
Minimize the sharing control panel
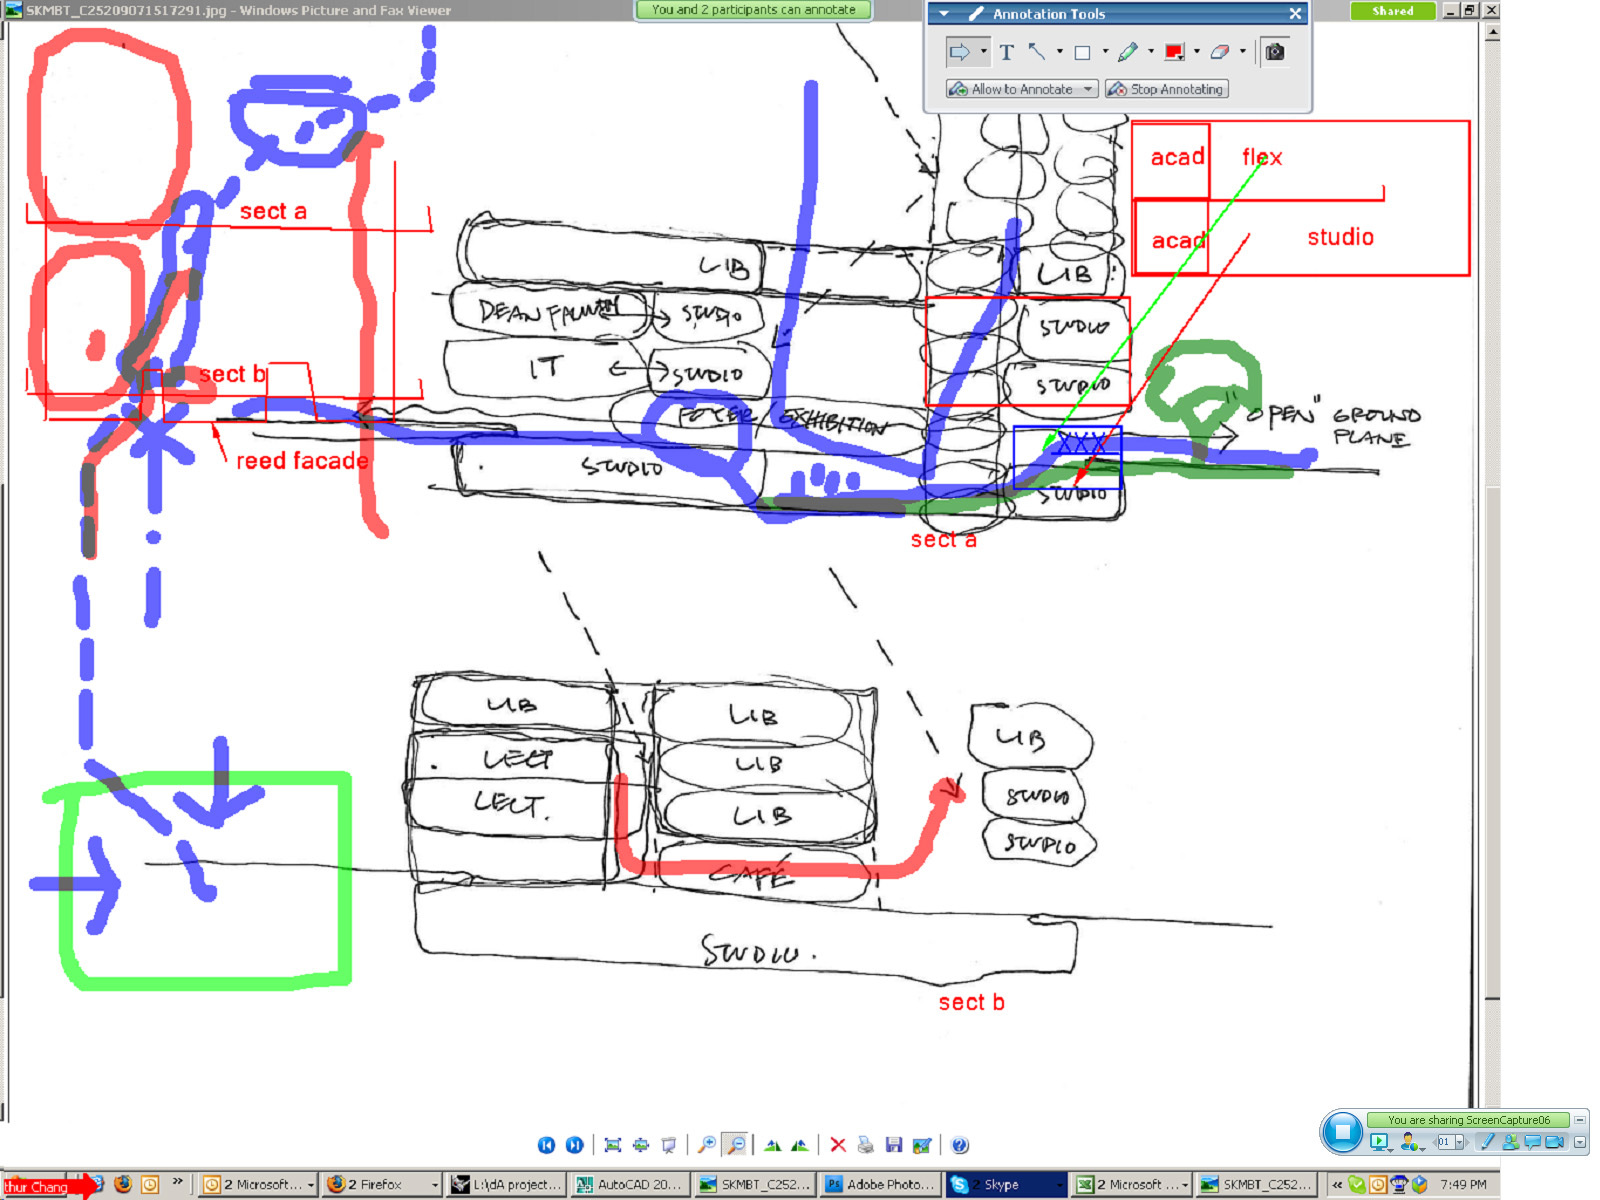point(1580,1120)
